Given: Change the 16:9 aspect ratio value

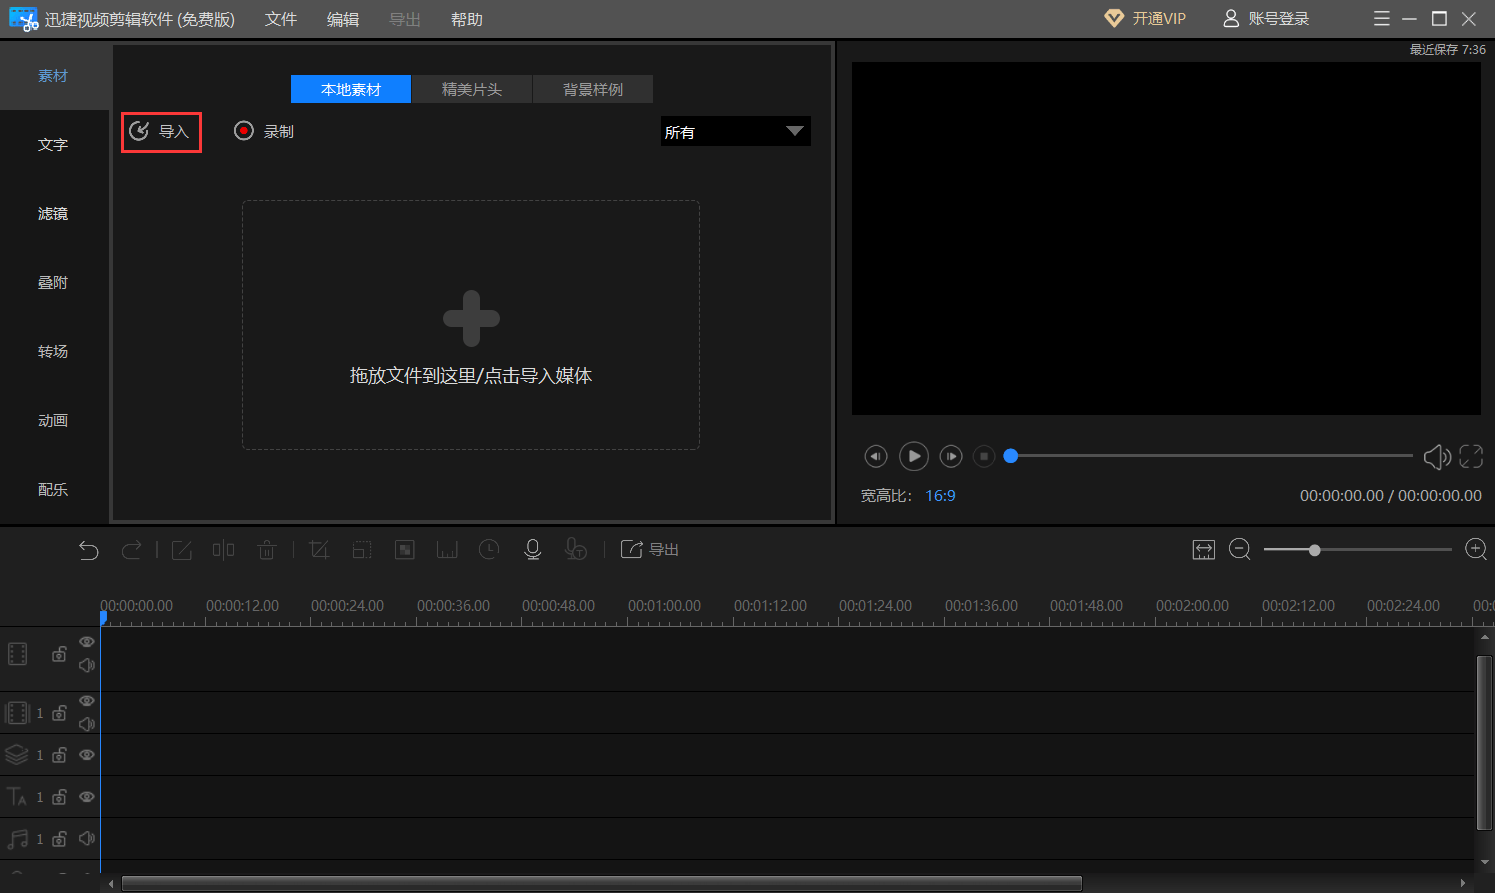Looking at the screenshot, I should (940, 496).
